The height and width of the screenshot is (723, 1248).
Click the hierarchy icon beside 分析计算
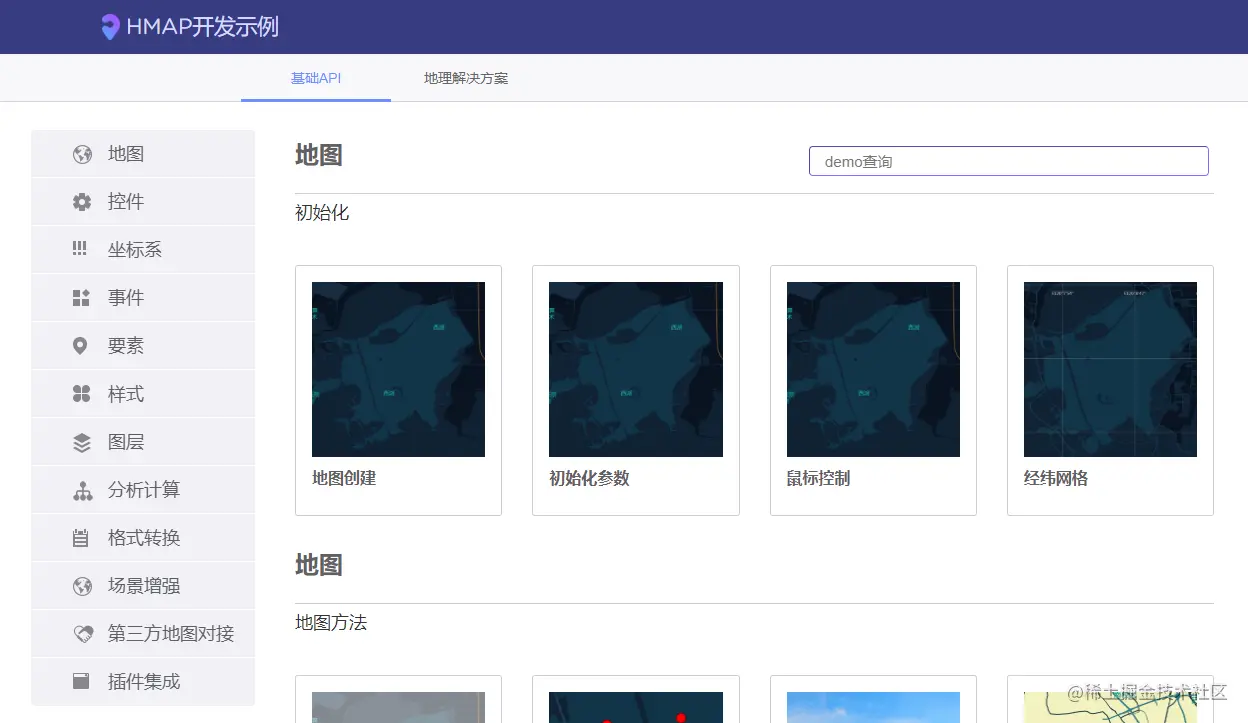[x=82, y=490]
